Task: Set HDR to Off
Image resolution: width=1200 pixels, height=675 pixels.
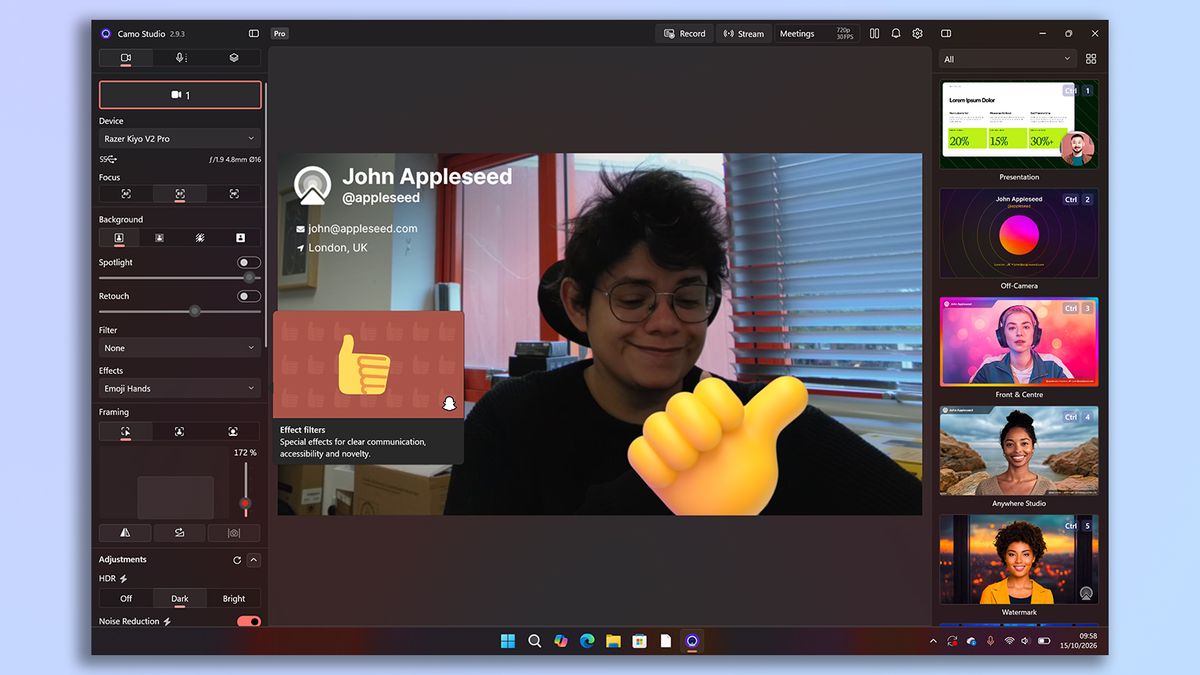Action: tap(126, 599)
